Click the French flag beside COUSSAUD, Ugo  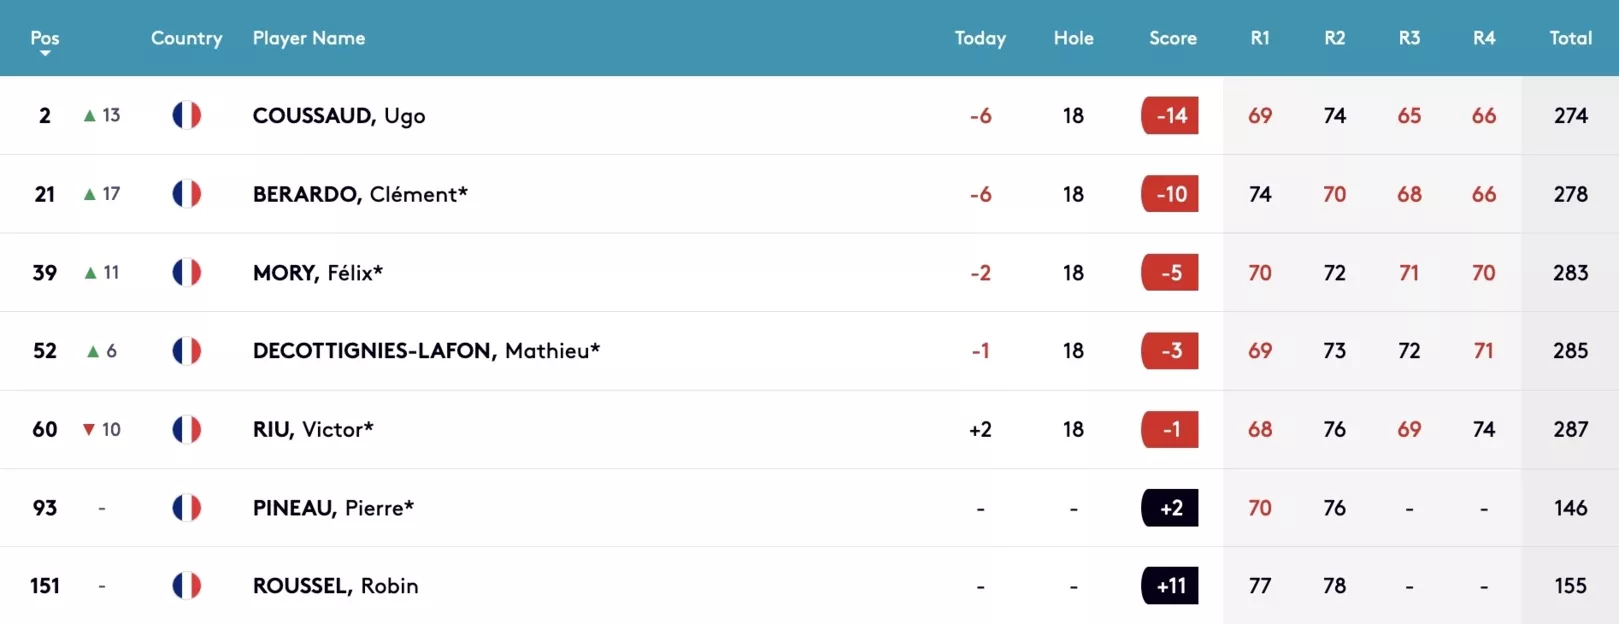[187, 115]
